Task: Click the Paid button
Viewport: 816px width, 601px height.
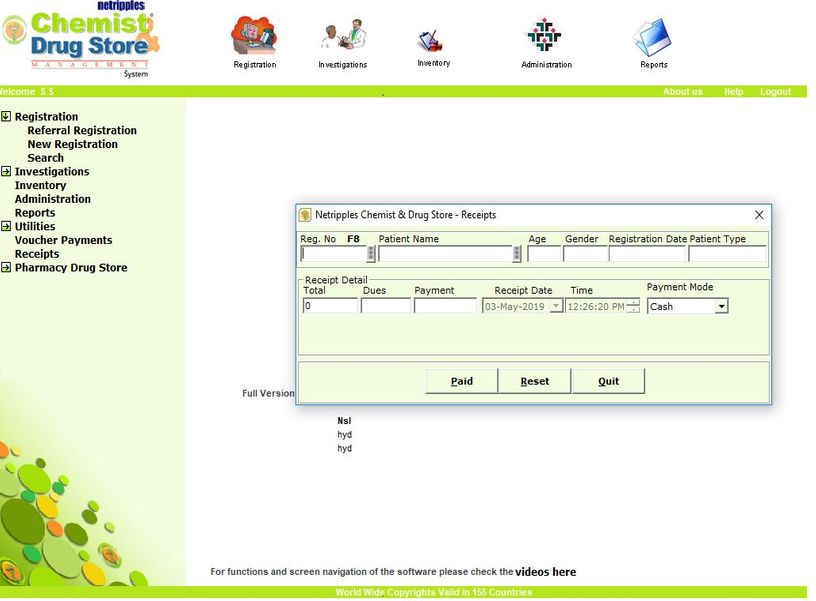Action: point(462,381)
